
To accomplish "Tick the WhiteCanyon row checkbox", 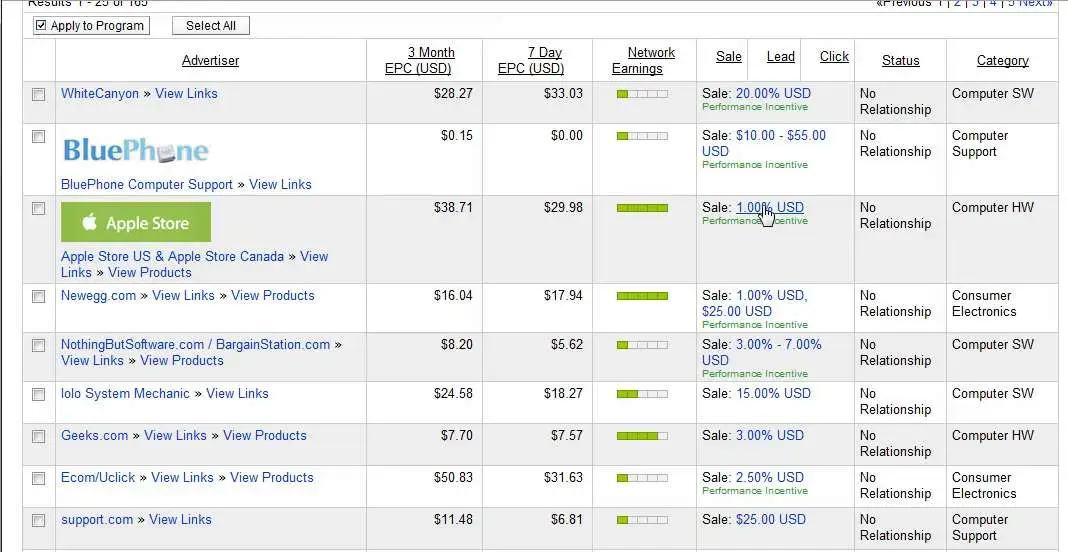I will (39, 95).
